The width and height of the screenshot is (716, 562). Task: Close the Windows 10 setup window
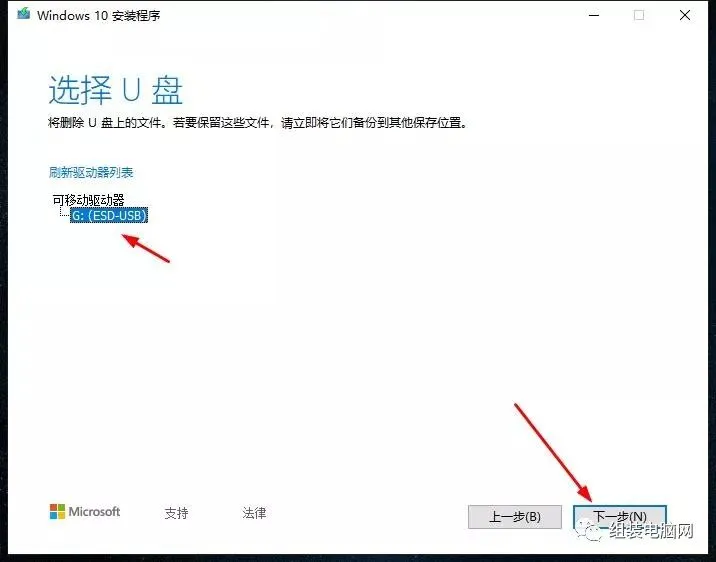click(x=684, y=15)
